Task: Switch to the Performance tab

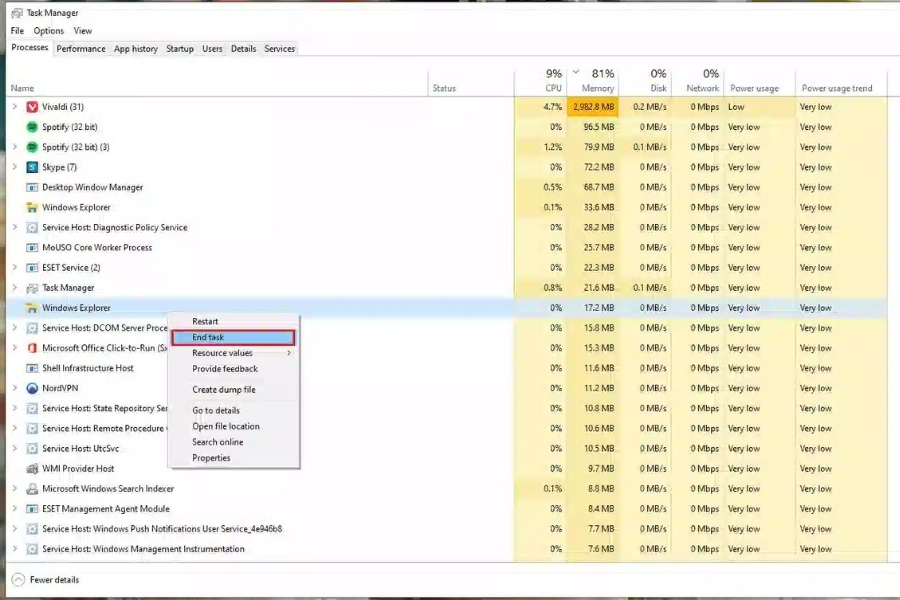Action: click(81, 48)
